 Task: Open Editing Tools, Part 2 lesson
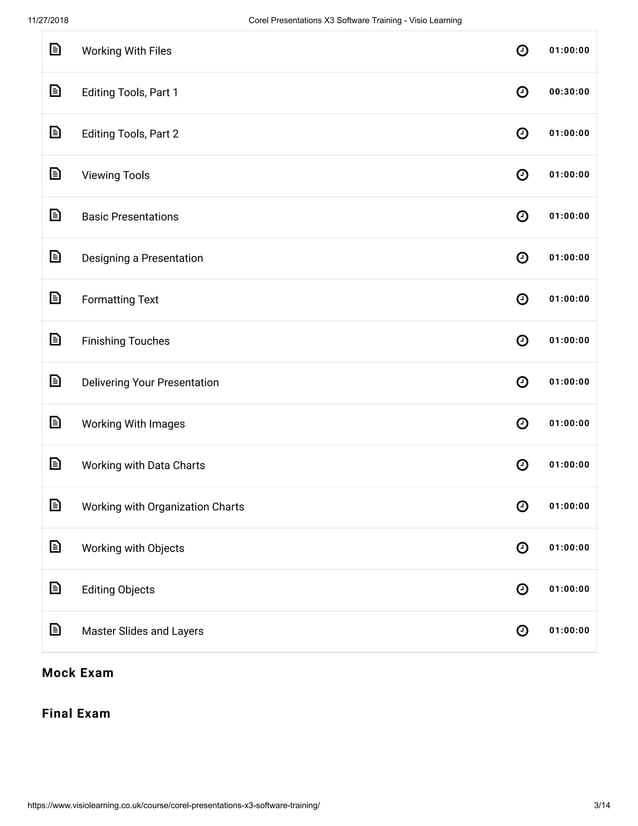130,134
